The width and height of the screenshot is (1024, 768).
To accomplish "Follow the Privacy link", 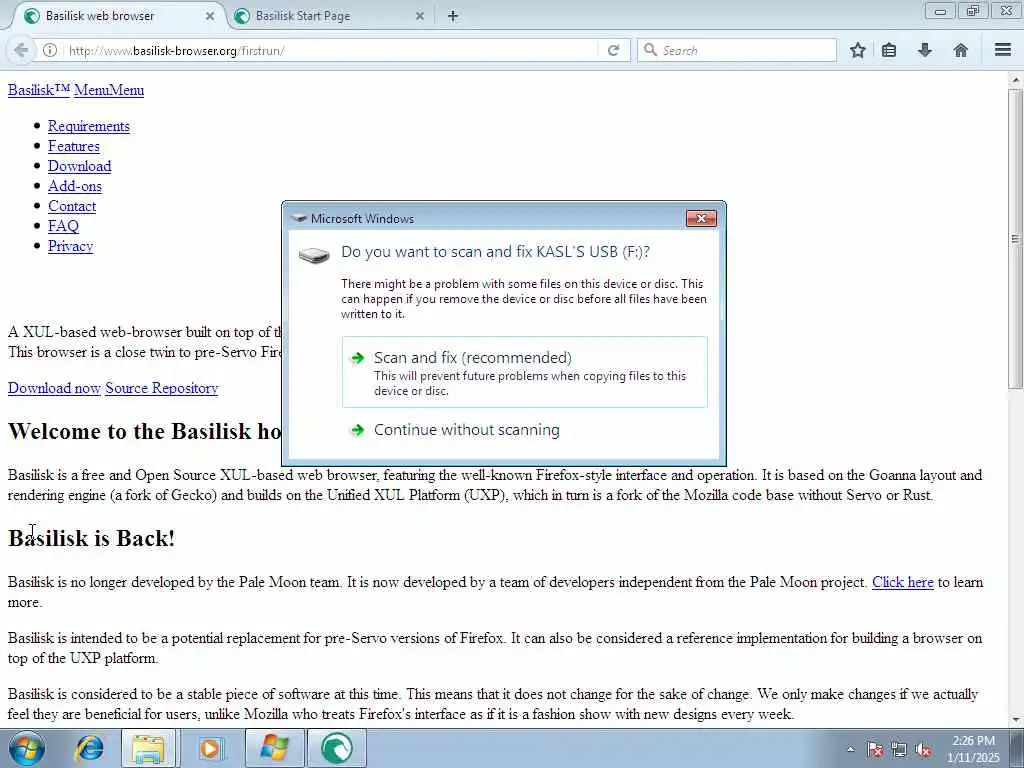I will (x=71, y=246).
